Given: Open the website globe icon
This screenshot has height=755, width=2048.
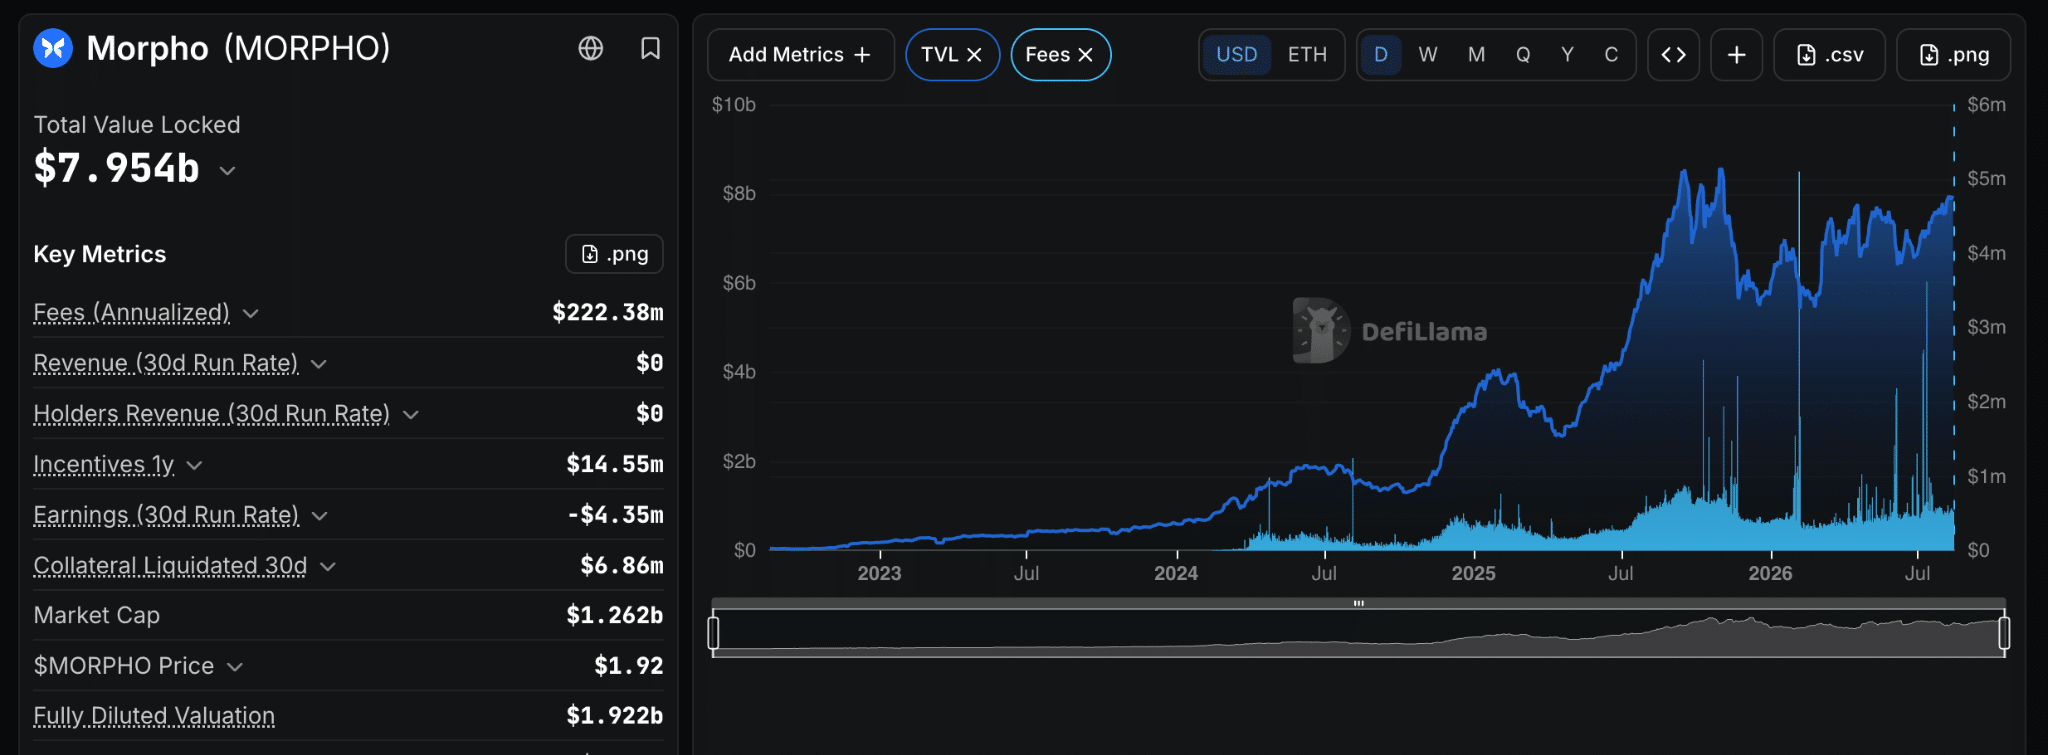Looking at the screenshot, I should pos(591,48).
